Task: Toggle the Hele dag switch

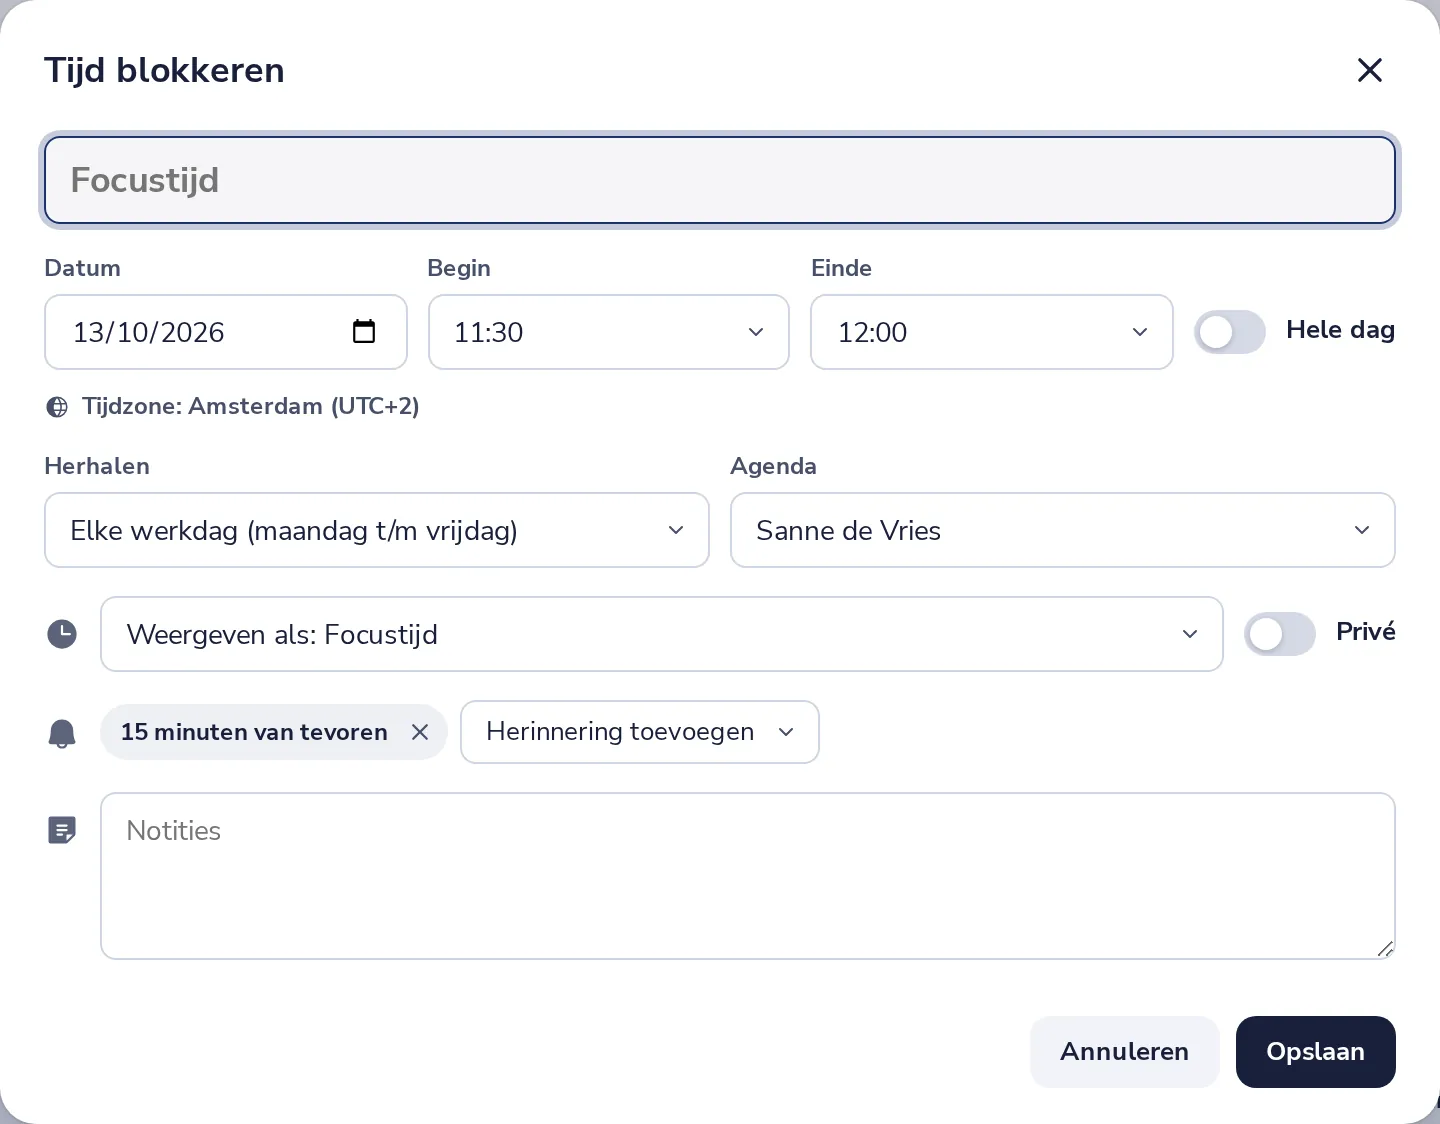Action: 1230,332
